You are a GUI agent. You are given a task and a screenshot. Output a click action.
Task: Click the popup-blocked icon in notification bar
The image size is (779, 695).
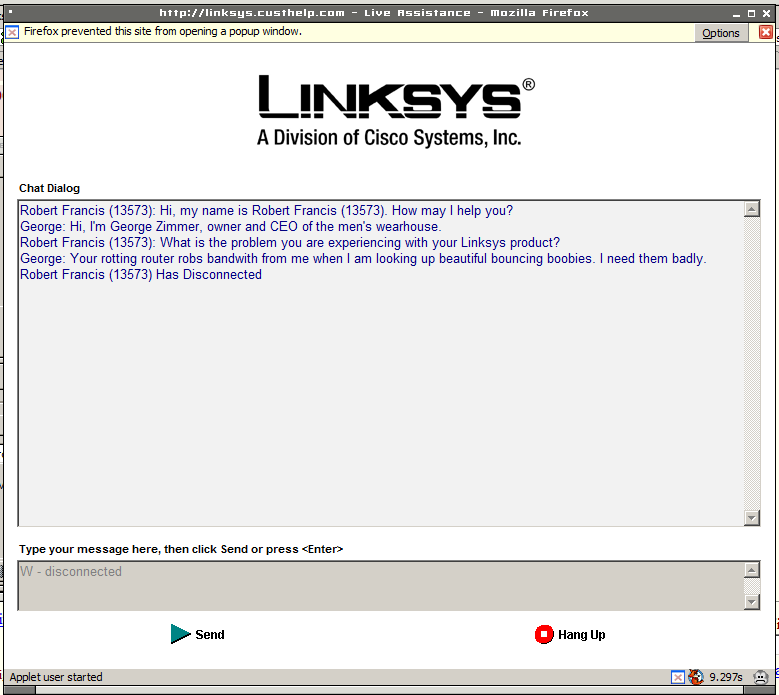pyautogui.click(x=12, y=33)
